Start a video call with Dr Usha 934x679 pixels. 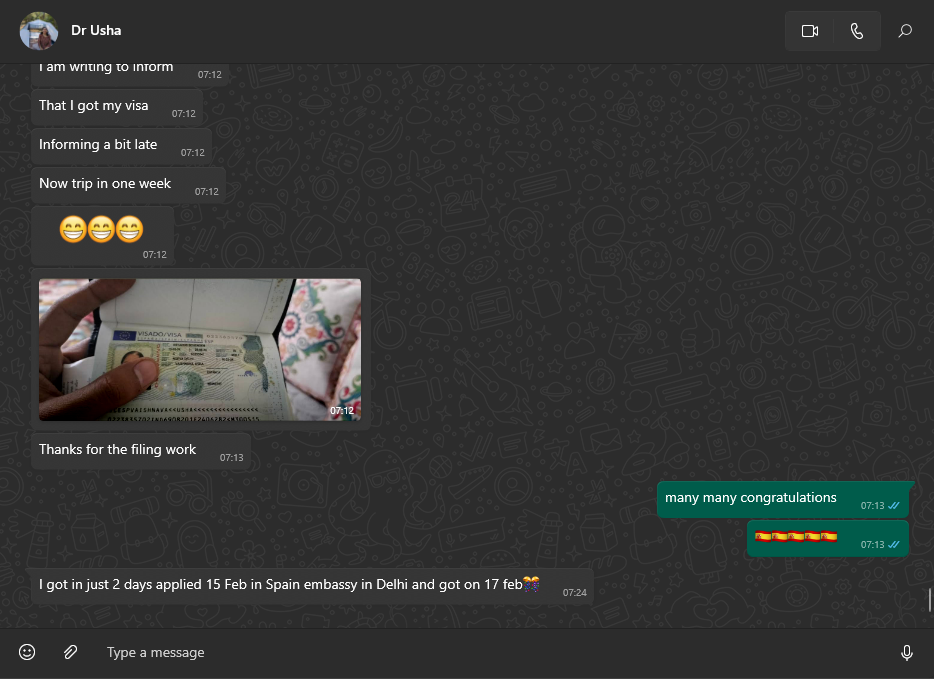[x=810, y=31]
